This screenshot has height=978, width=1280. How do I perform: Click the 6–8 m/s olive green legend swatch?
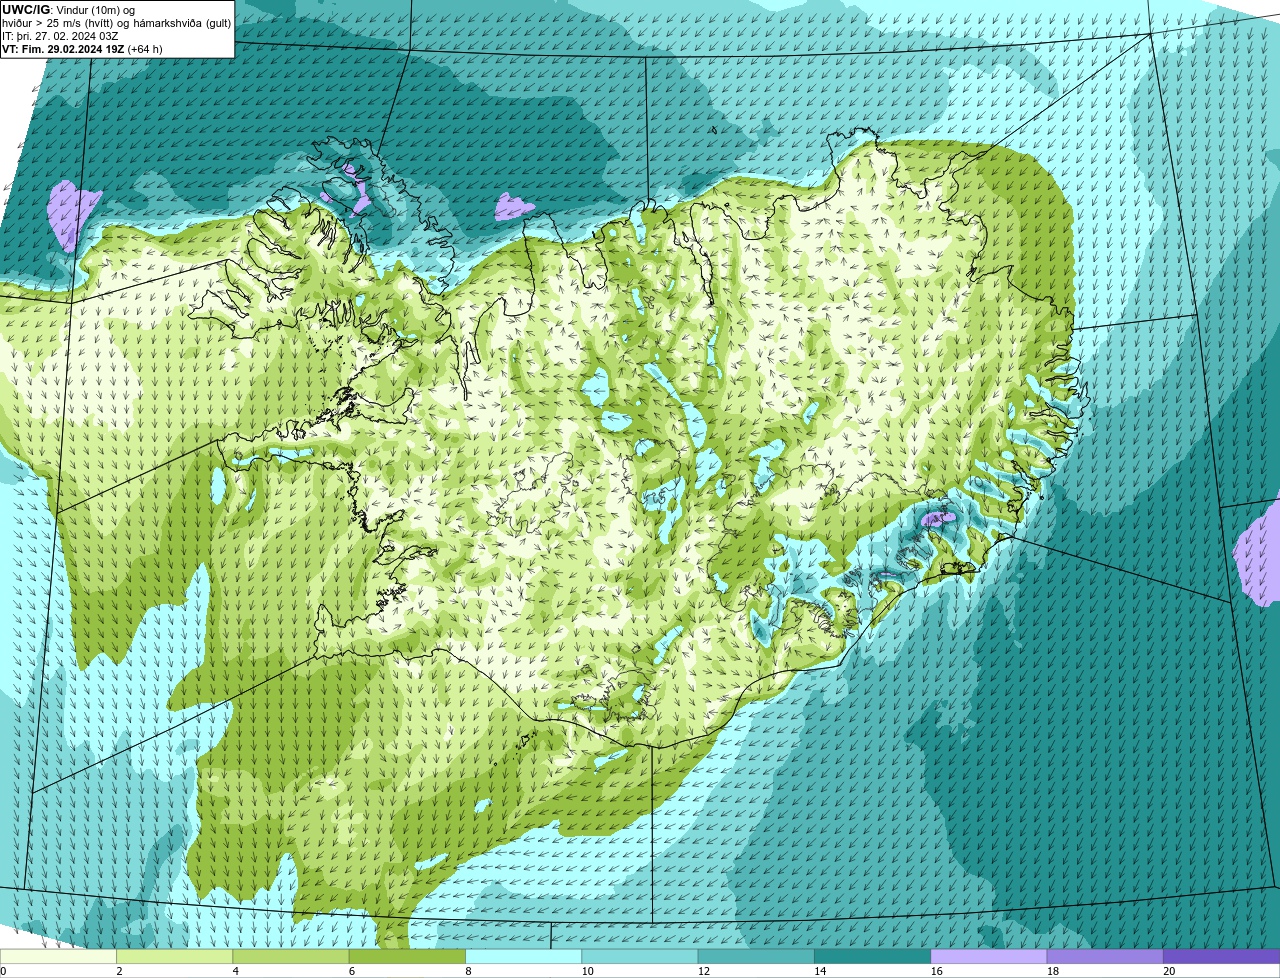[407, 956]
